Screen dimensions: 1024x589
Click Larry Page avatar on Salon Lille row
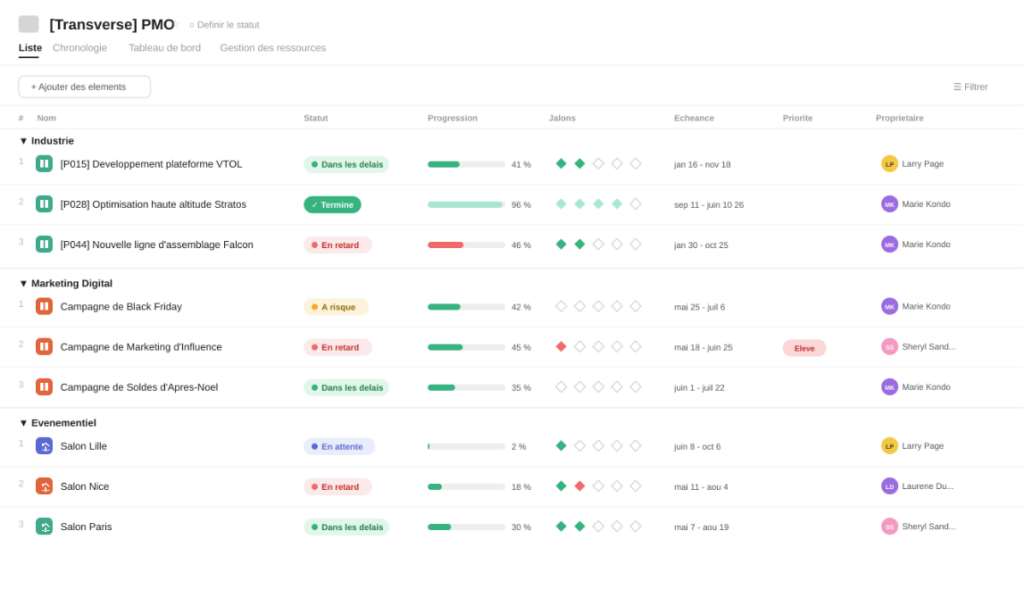[889, 446]
